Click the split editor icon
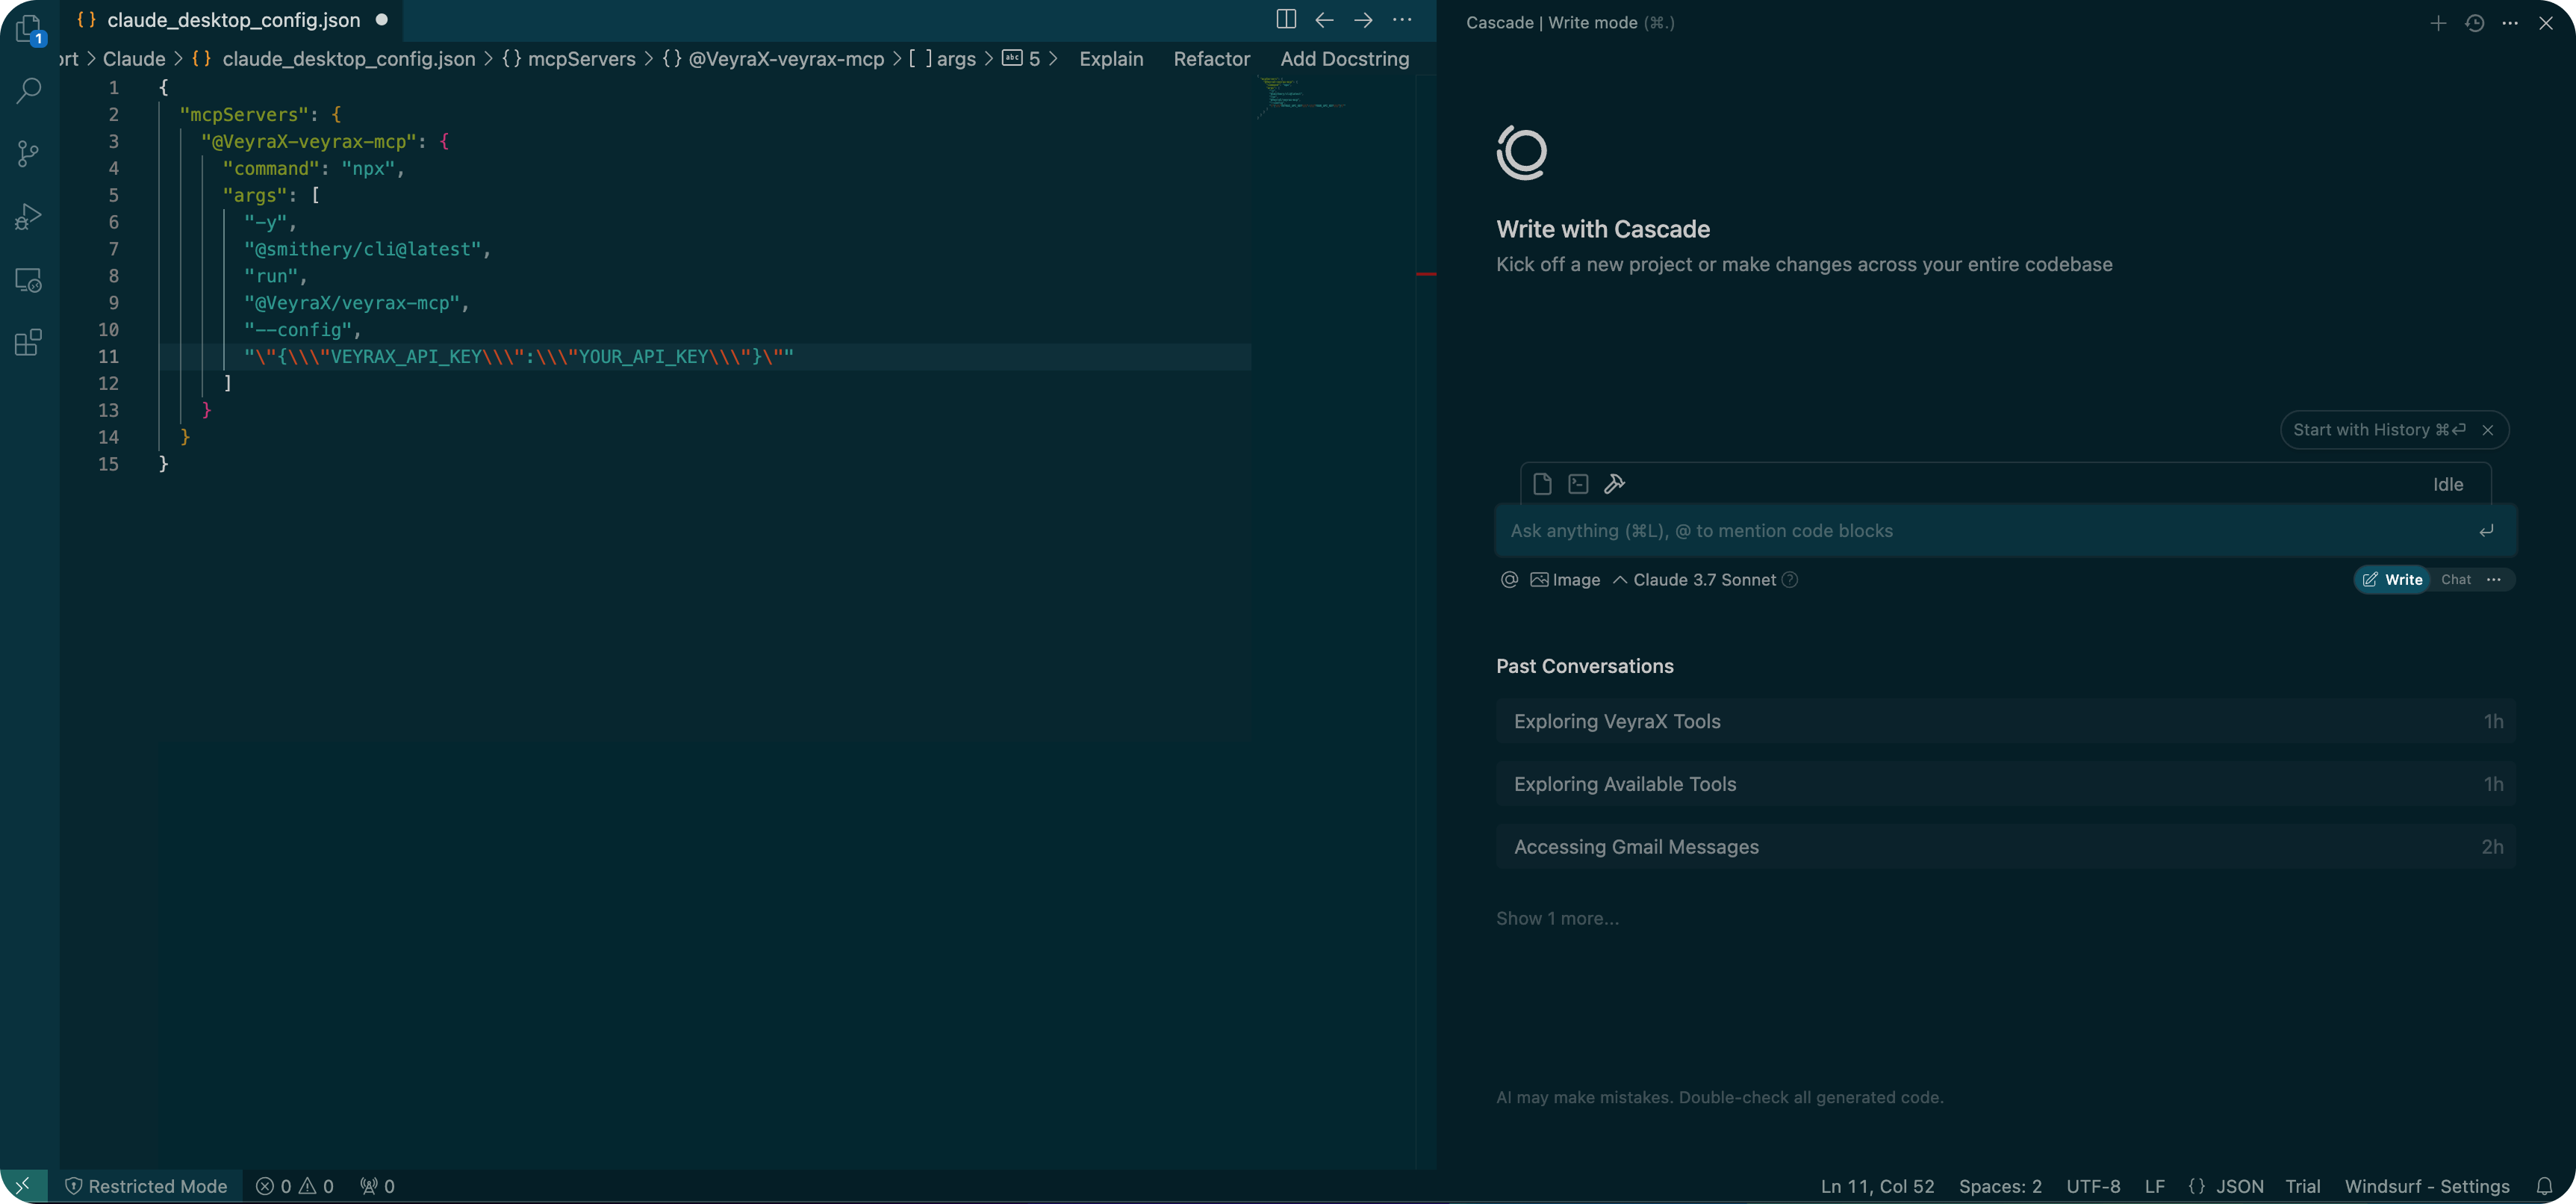 click(1286, 20)
